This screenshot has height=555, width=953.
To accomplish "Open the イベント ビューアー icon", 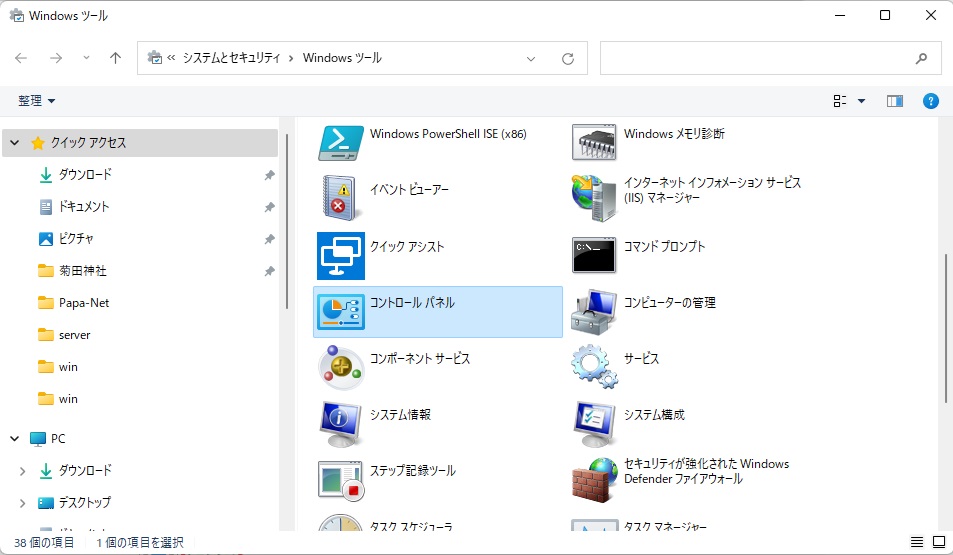I will click(x=341, y=197).
